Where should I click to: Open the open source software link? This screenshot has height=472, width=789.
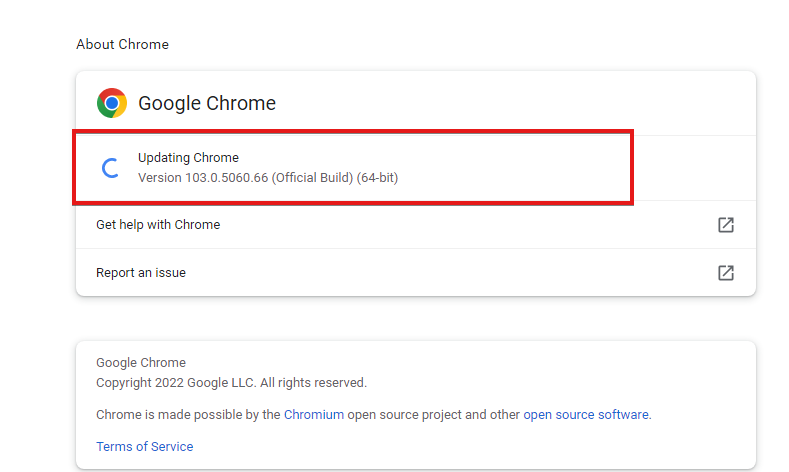586,415
